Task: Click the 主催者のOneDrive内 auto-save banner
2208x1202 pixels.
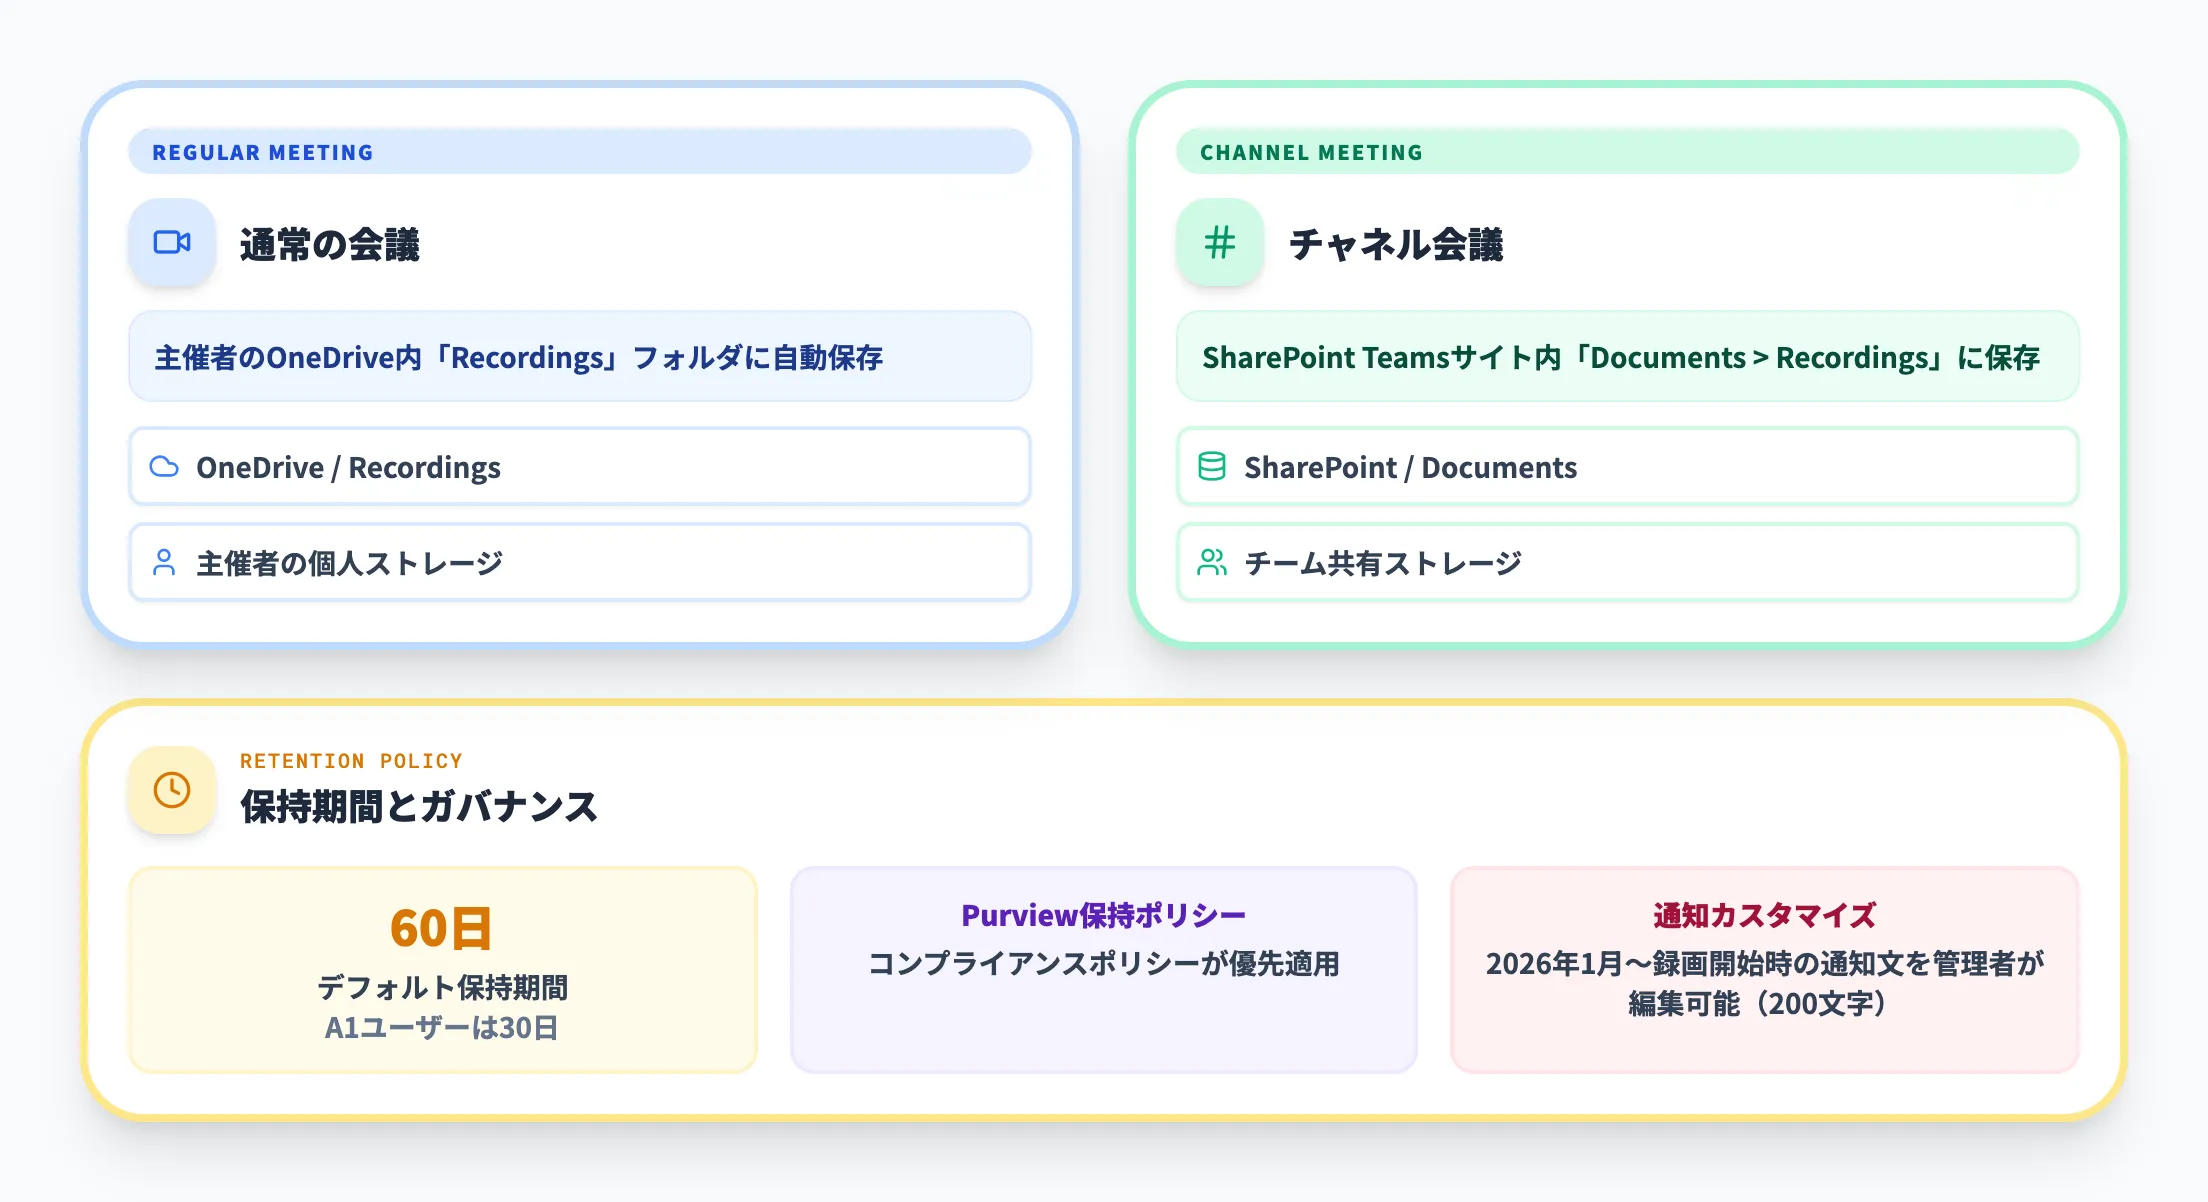Action: pos(578,357)
